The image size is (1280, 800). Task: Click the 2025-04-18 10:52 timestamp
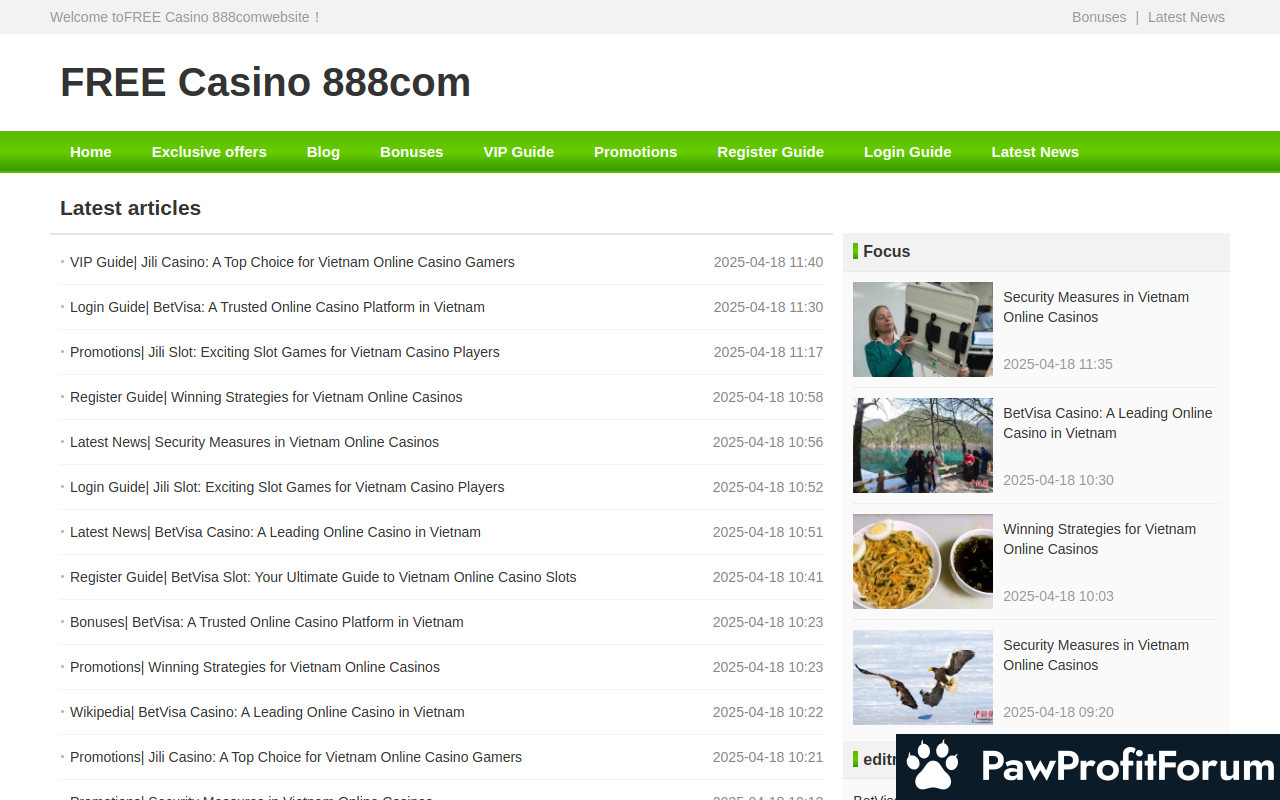point(768,487)
